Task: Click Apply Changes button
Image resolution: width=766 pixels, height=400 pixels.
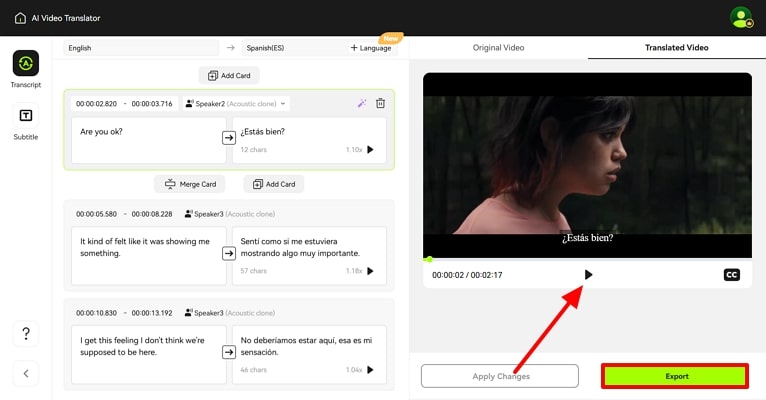Action: pos(500,376)
